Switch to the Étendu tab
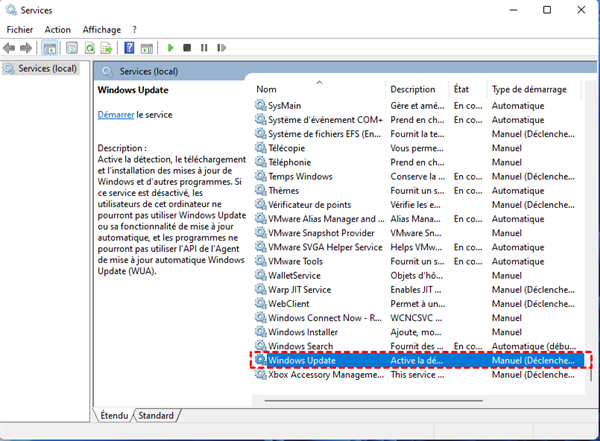 click(x=114, y=415)
